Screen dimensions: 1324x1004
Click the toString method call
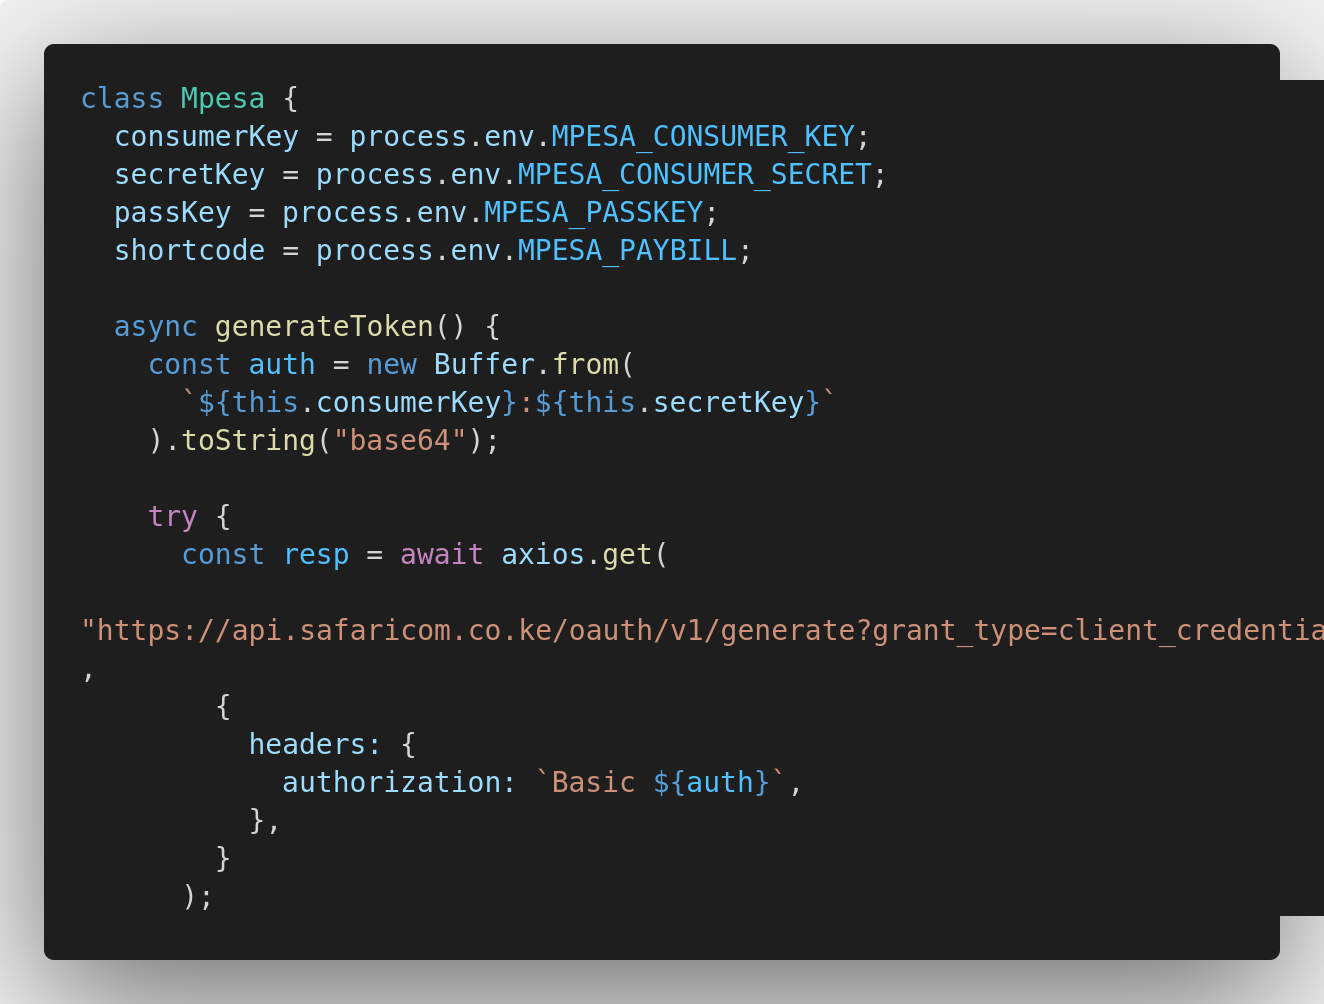[x=248, y=441]
